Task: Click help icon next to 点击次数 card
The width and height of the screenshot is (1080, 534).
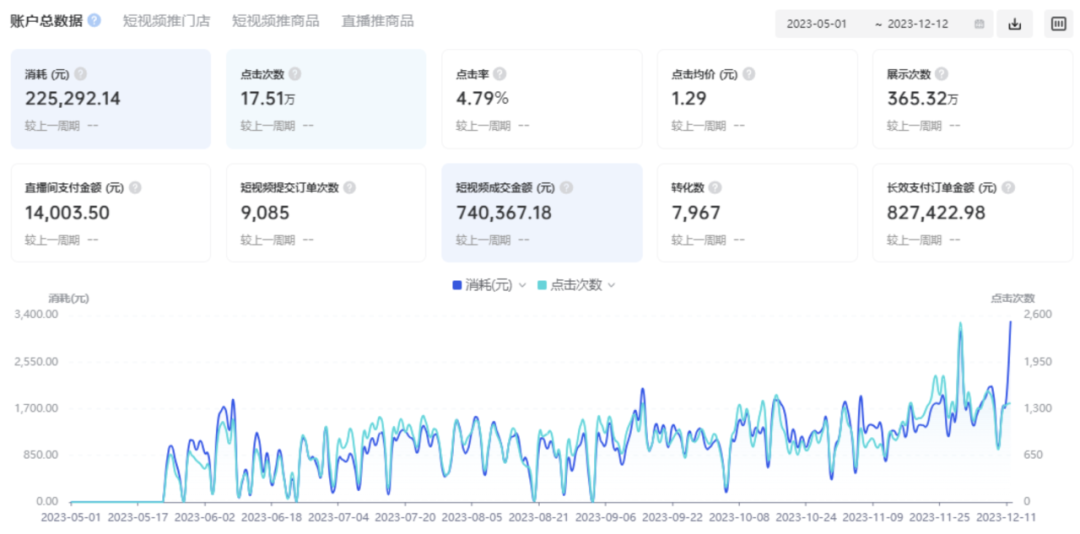Action: [295, 74]
